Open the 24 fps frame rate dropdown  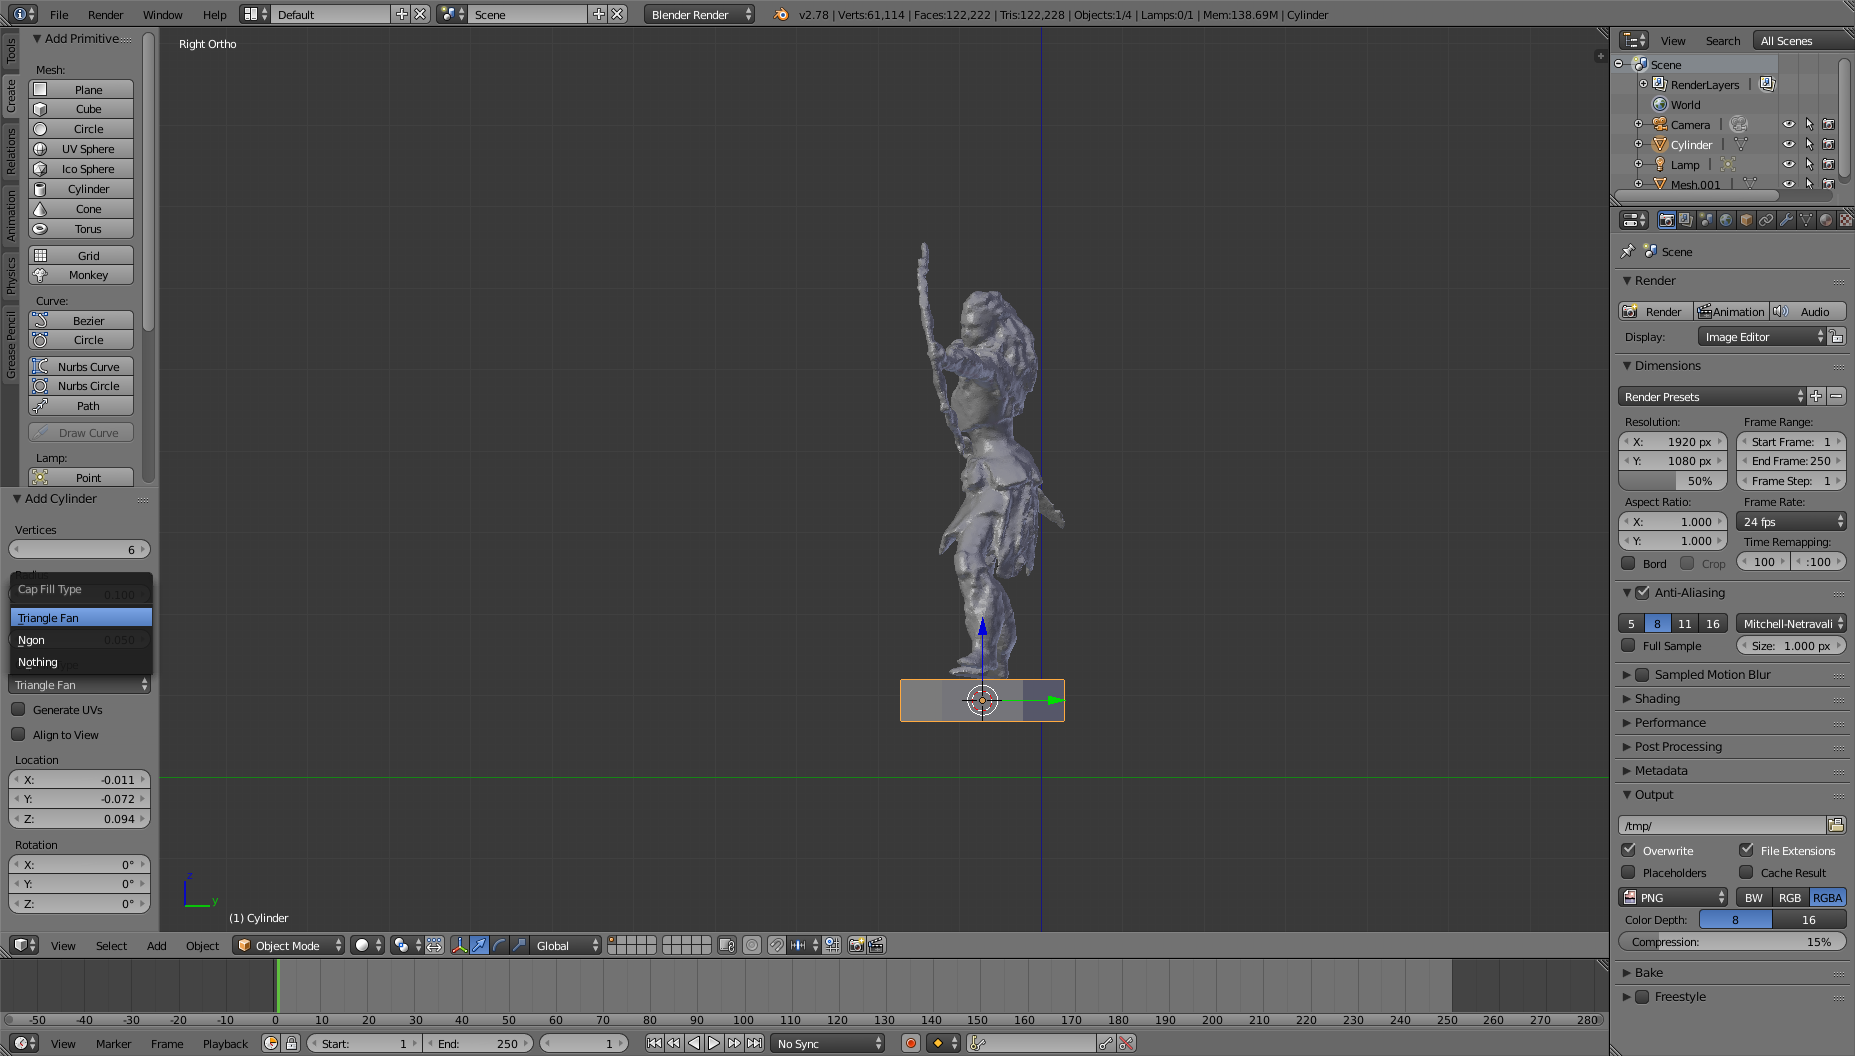coord(1791,521)
